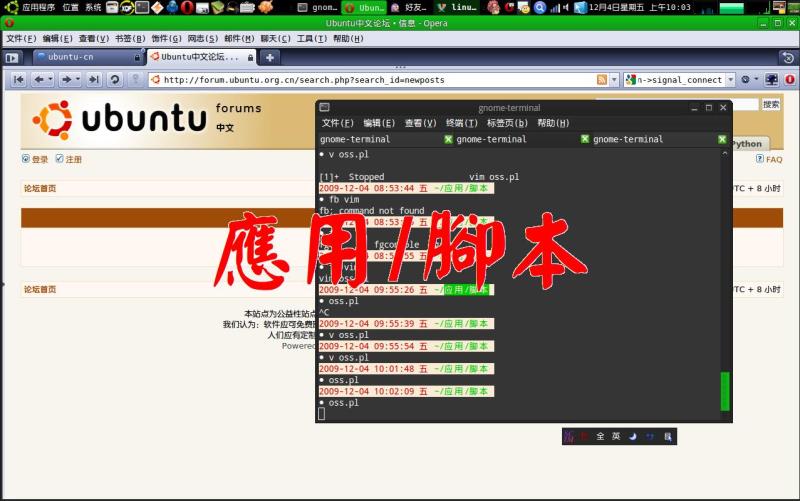This screenshot has height=501, width=800.
Task: Click the monitor icon in Opera toolbar
Action: [771, 80]
